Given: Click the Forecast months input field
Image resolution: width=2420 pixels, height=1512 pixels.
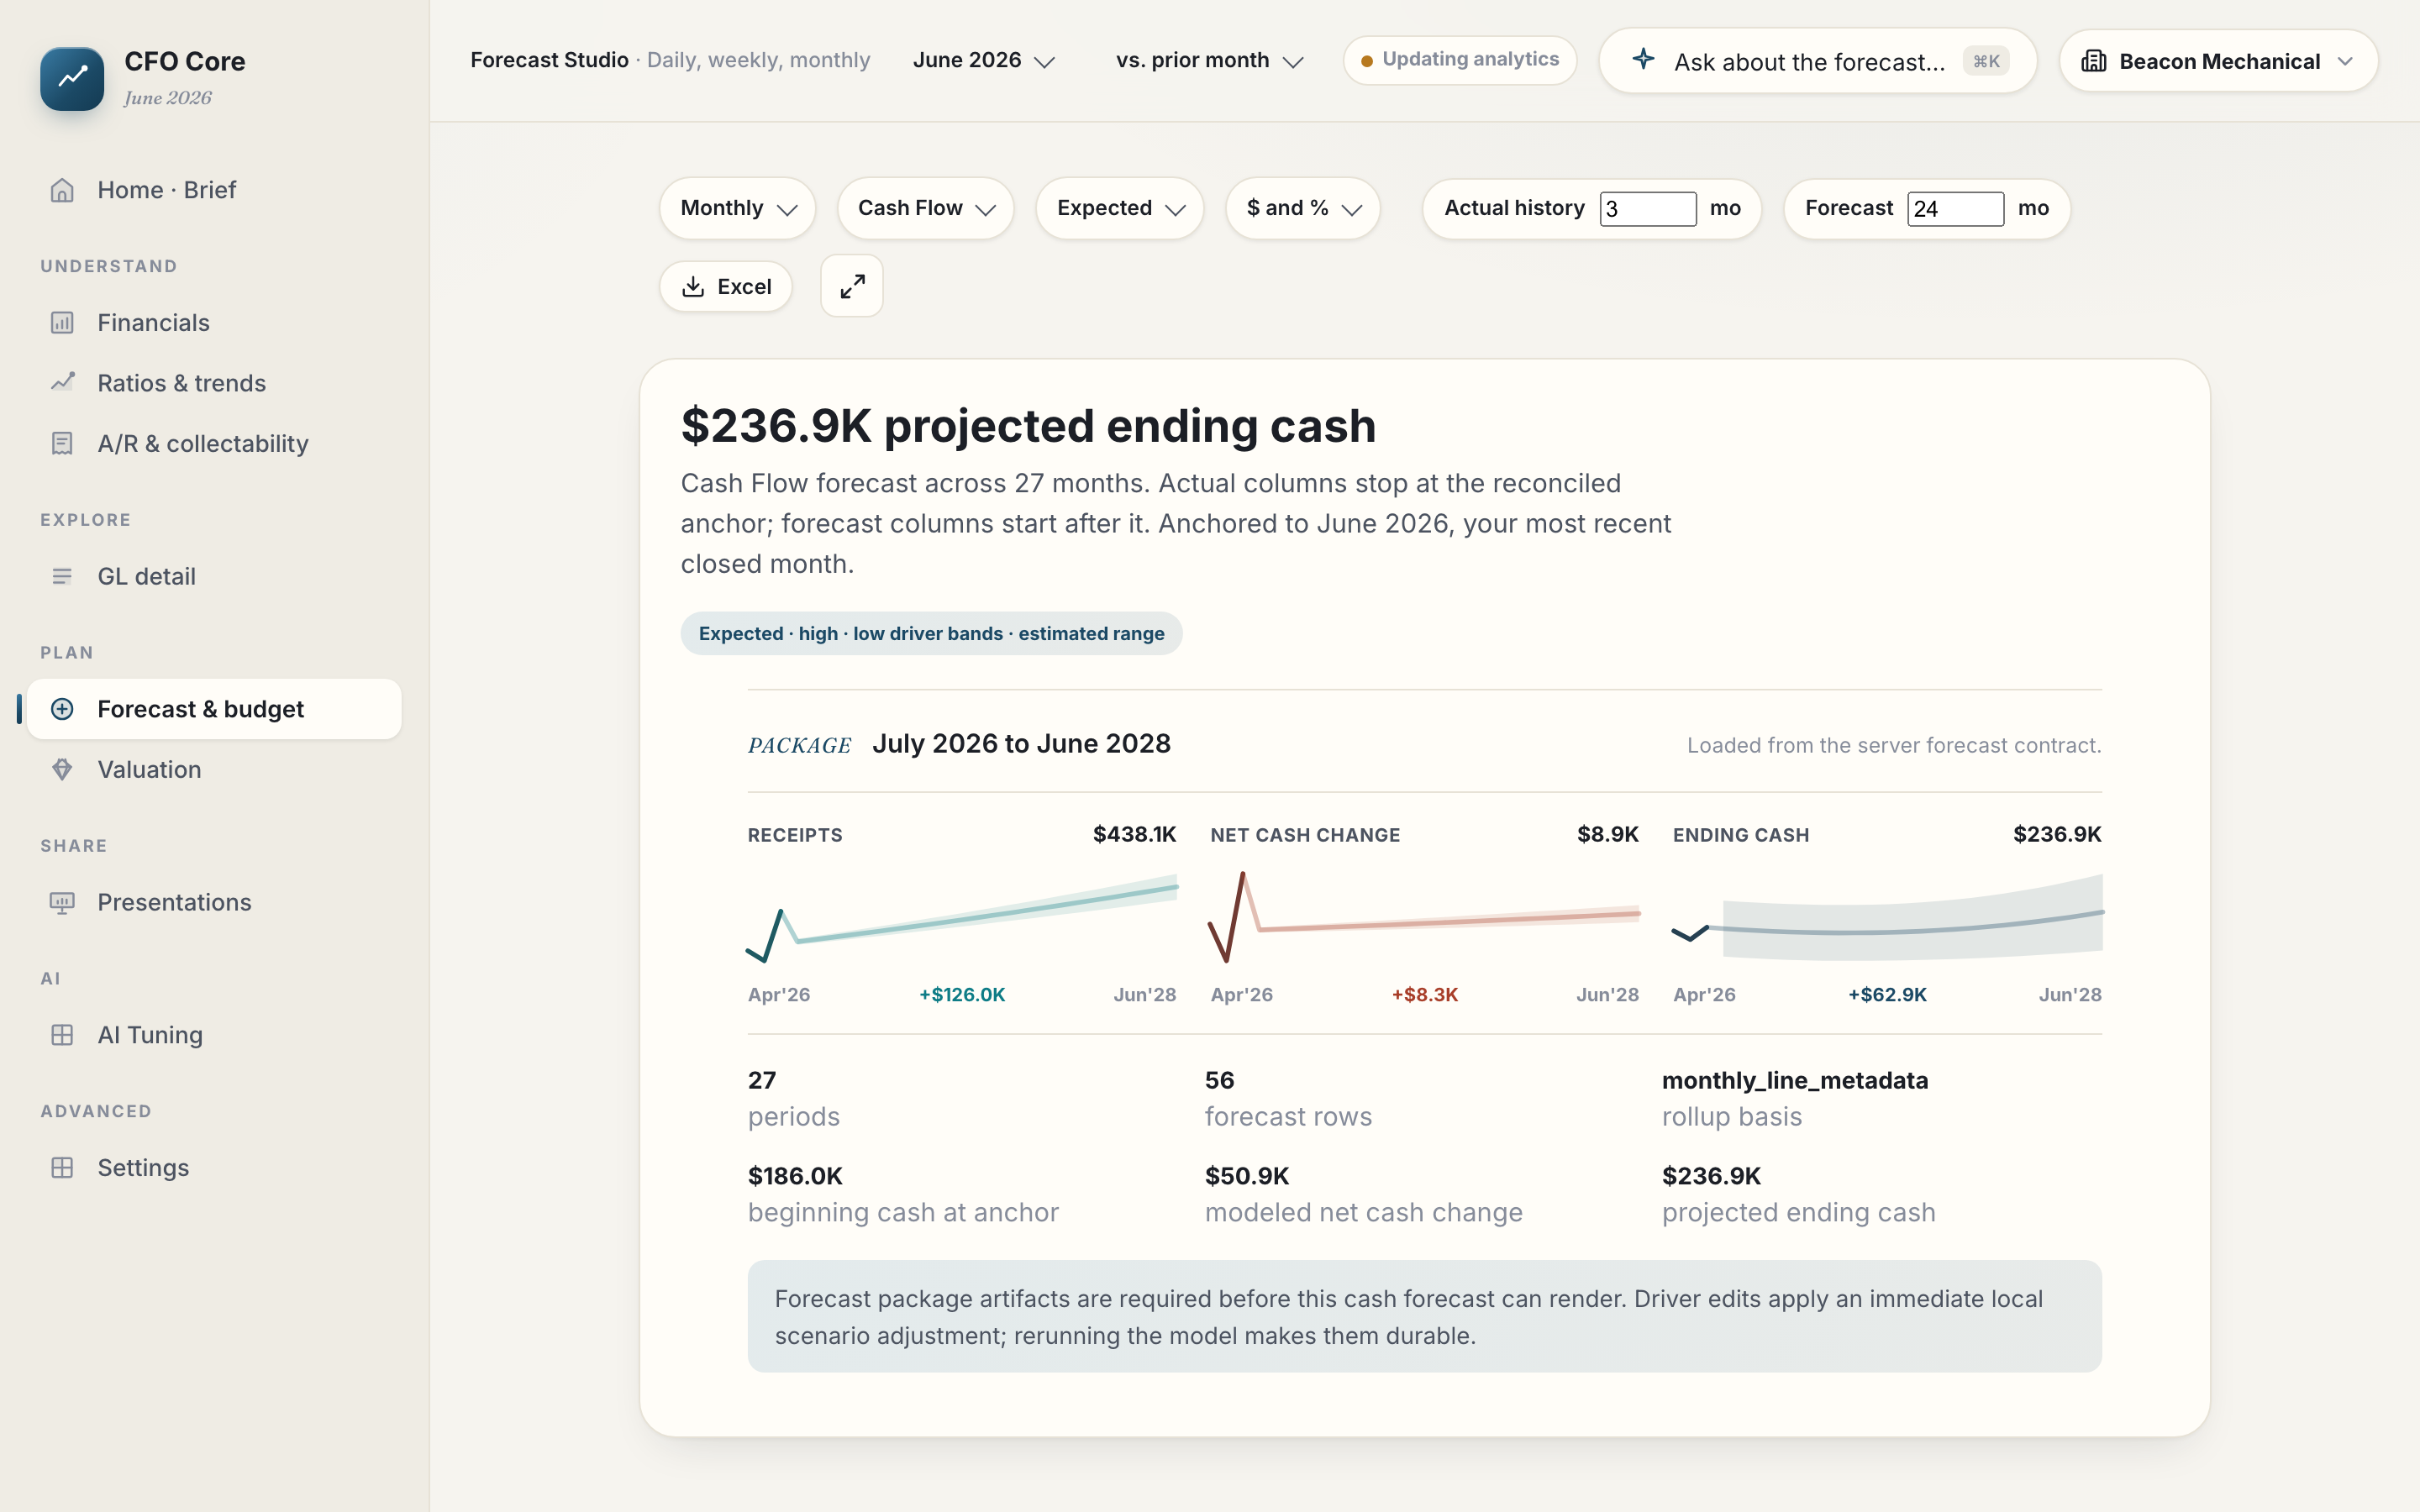Looking at the screenshot, I should 1955,208.
